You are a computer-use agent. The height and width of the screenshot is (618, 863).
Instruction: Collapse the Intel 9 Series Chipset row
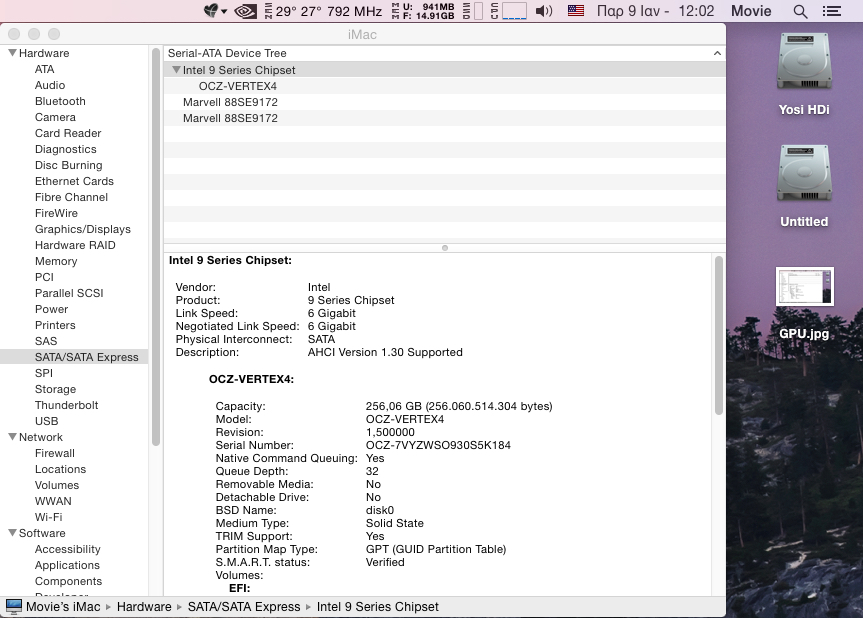click(x=176, y=70)
